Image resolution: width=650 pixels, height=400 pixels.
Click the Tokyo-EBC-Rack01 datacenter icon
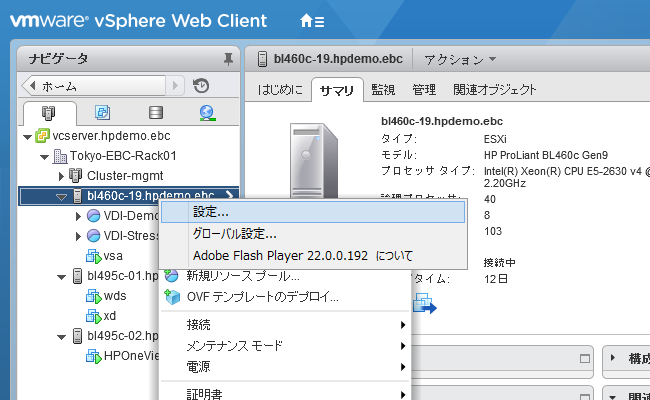click(x=60, y=156)
